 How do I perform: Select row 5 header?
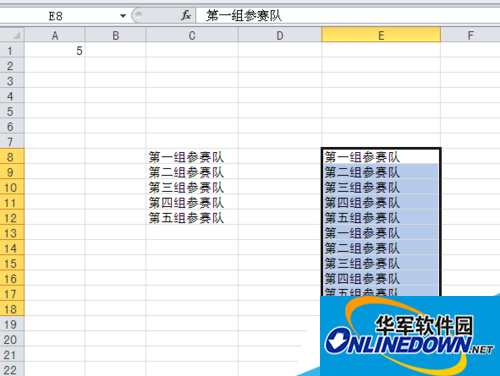(12, 111)
